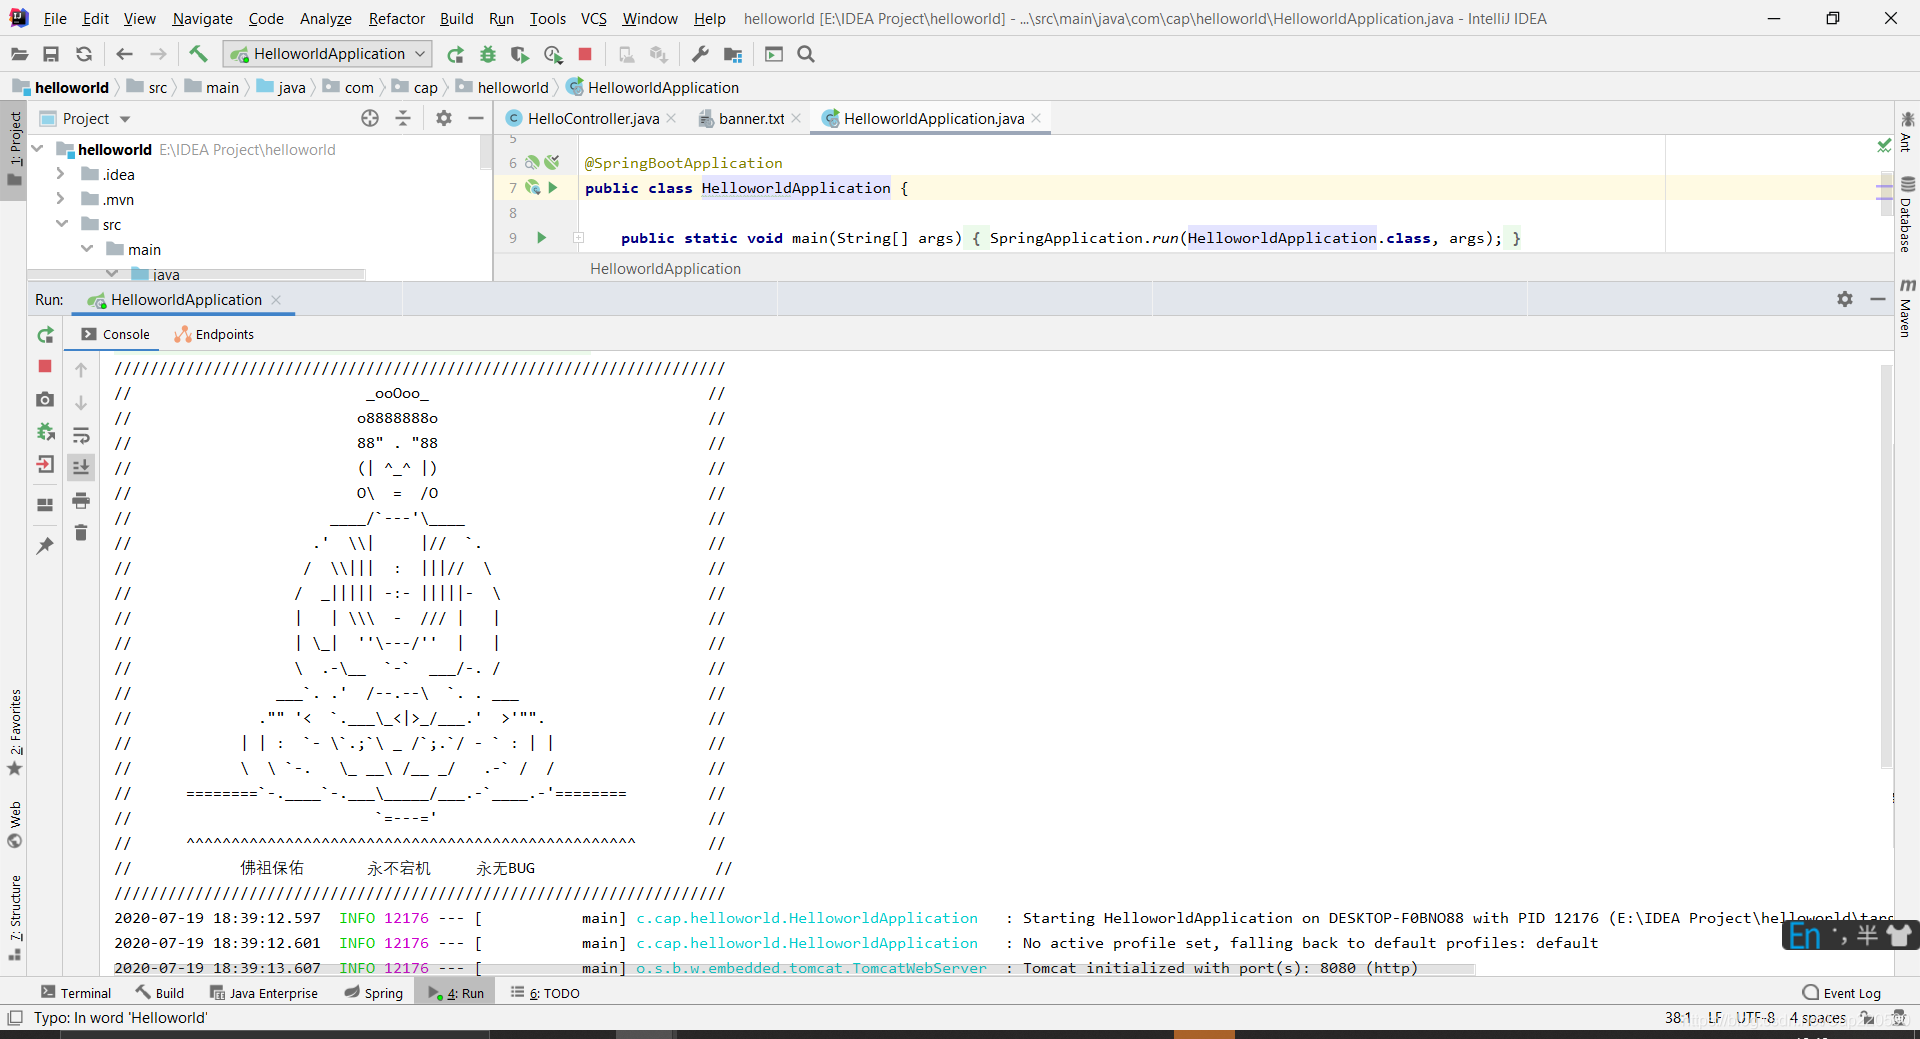Viewport: 1920px width, 1039px height.
Task: Open settings with the wrench icon
Action: pyautogui.click(x=700, y=54)
